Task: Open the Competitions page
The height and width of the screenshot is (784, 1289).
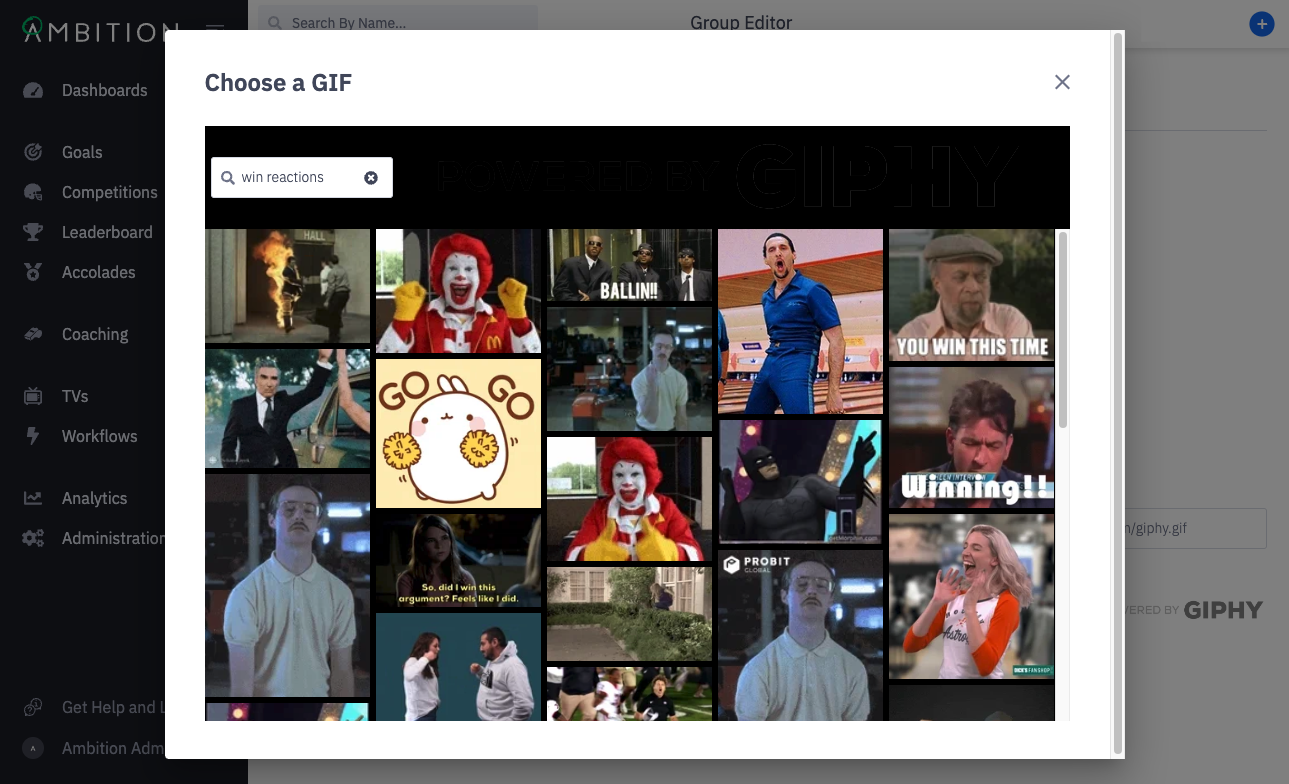Action: 110,192
